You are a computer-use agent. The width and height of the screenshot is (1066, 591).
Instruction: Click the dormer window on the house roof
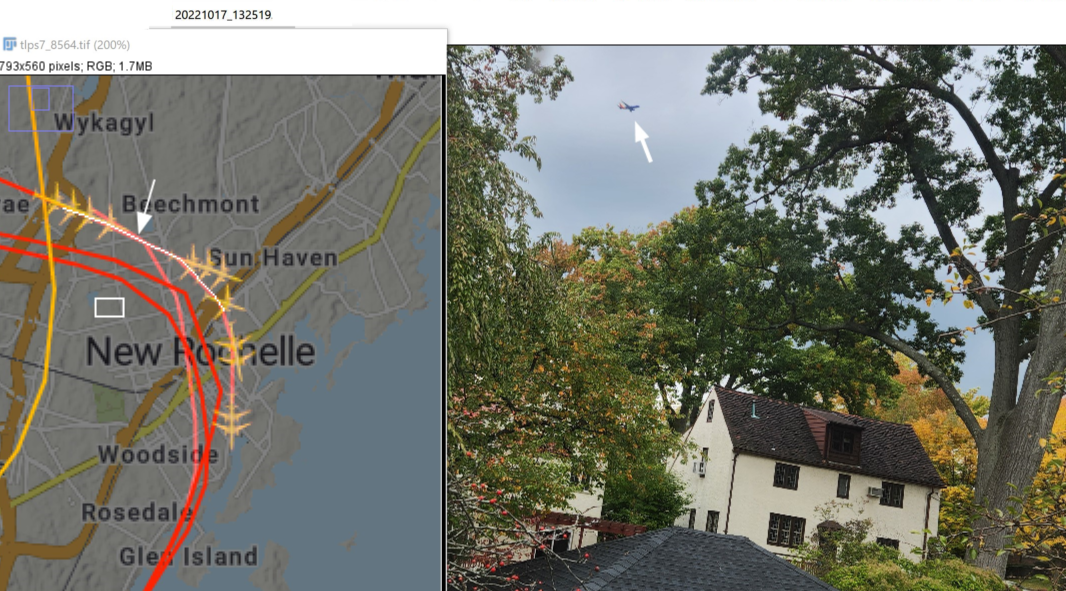842,441
